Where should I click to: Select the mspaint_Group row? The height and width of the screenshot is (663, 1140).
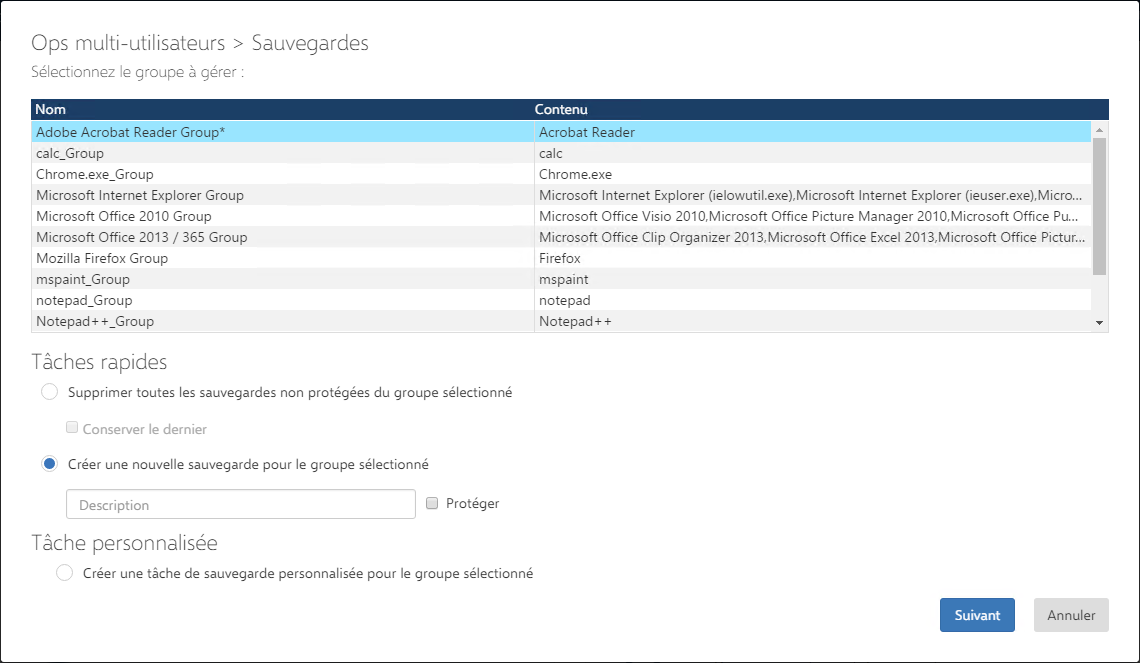[83, 279]
